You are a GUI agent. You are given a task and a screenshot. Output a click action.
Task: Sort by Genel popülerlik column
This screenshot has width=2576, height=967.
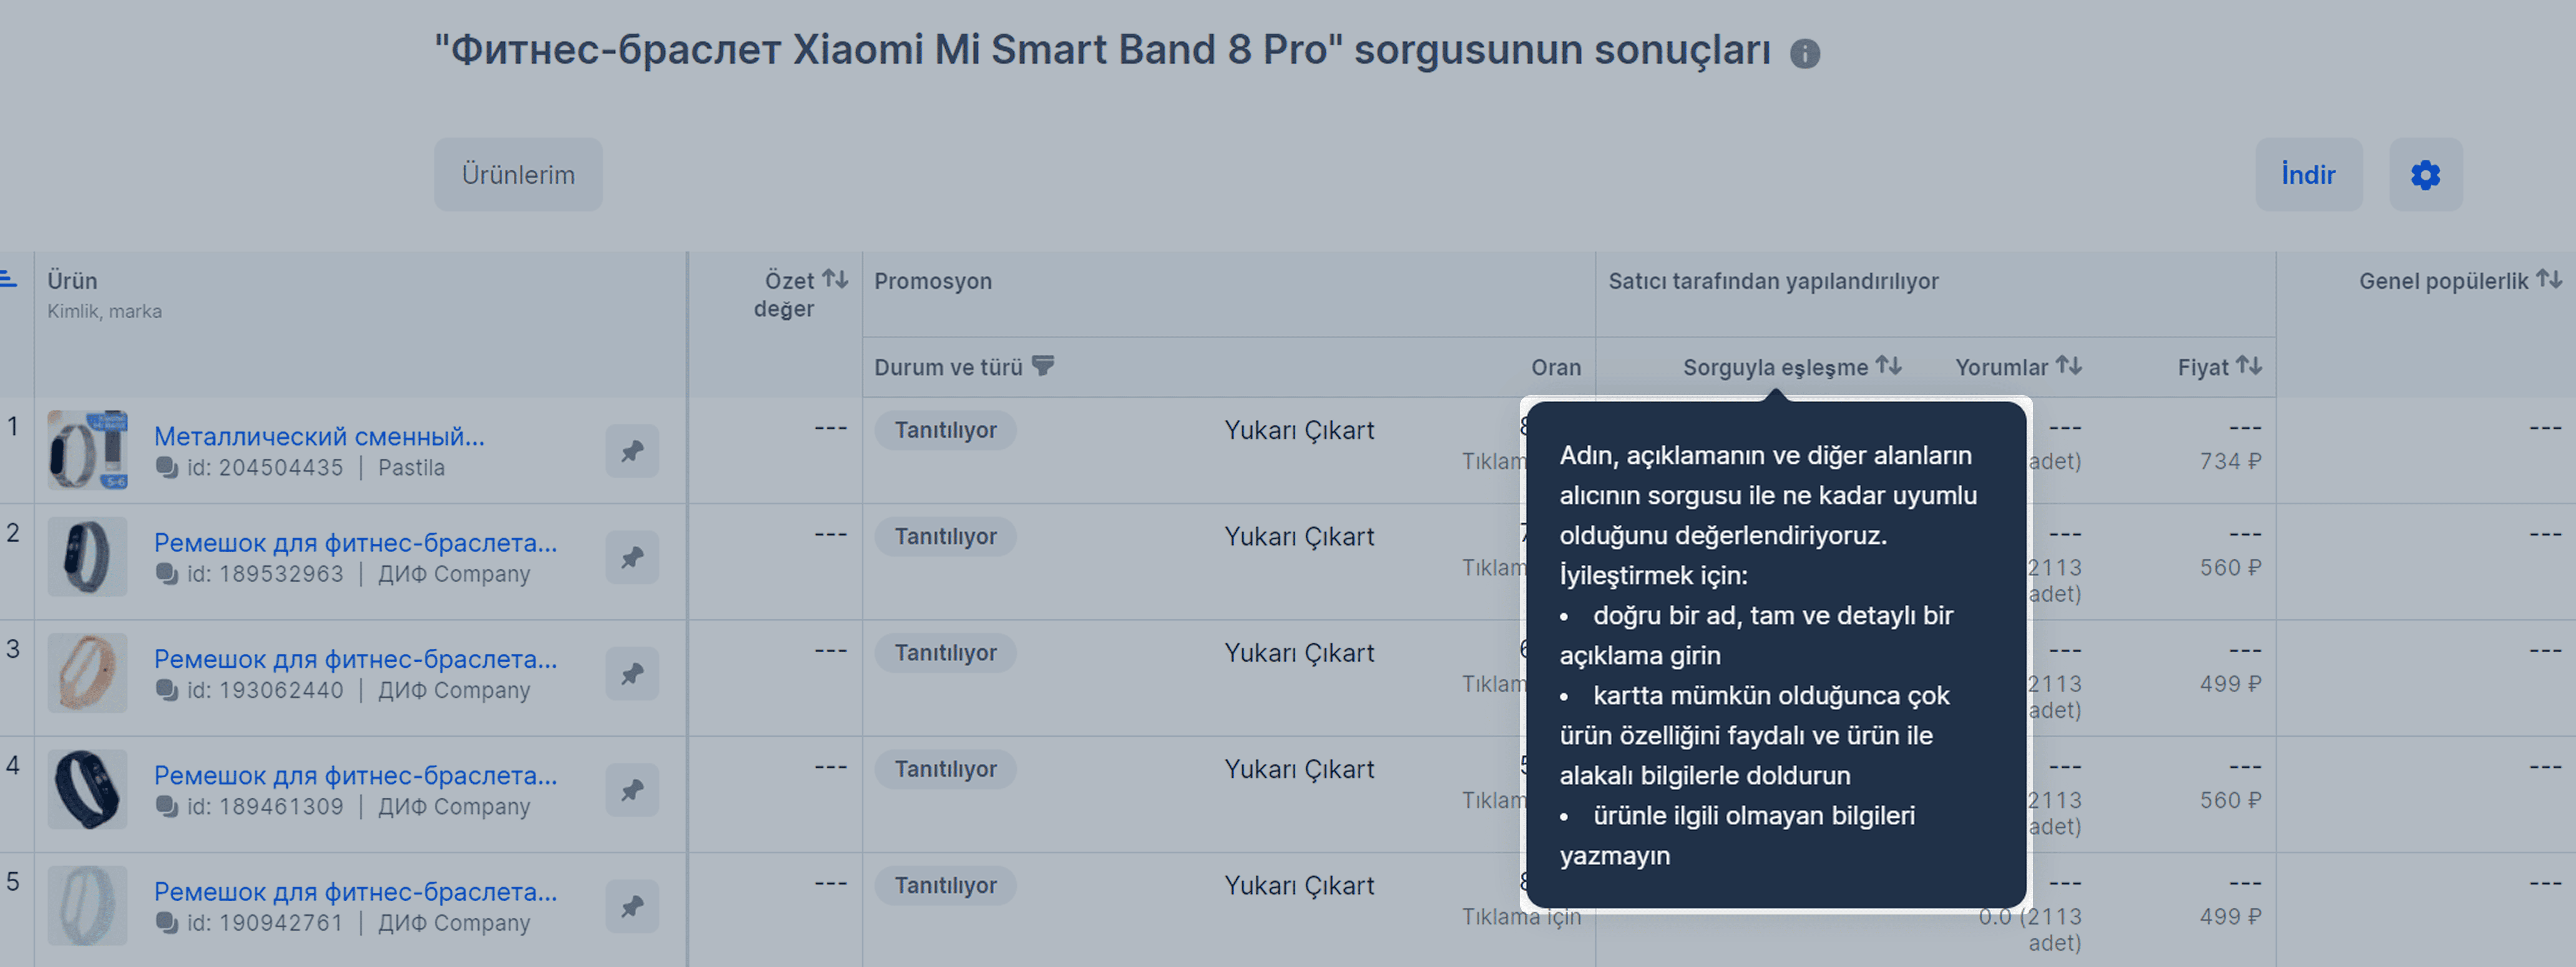click(2549, 280)
